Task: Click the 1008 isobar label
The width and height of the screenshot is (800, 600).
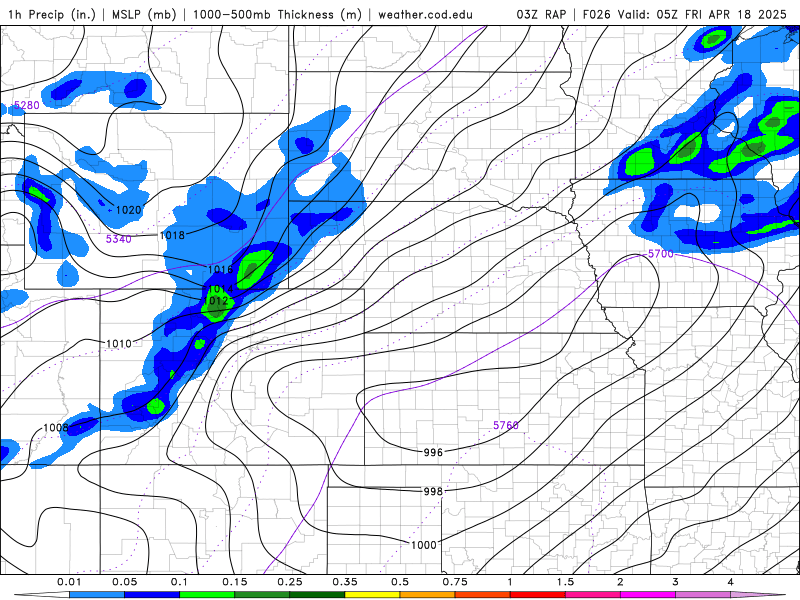Action: coord(56,428)
